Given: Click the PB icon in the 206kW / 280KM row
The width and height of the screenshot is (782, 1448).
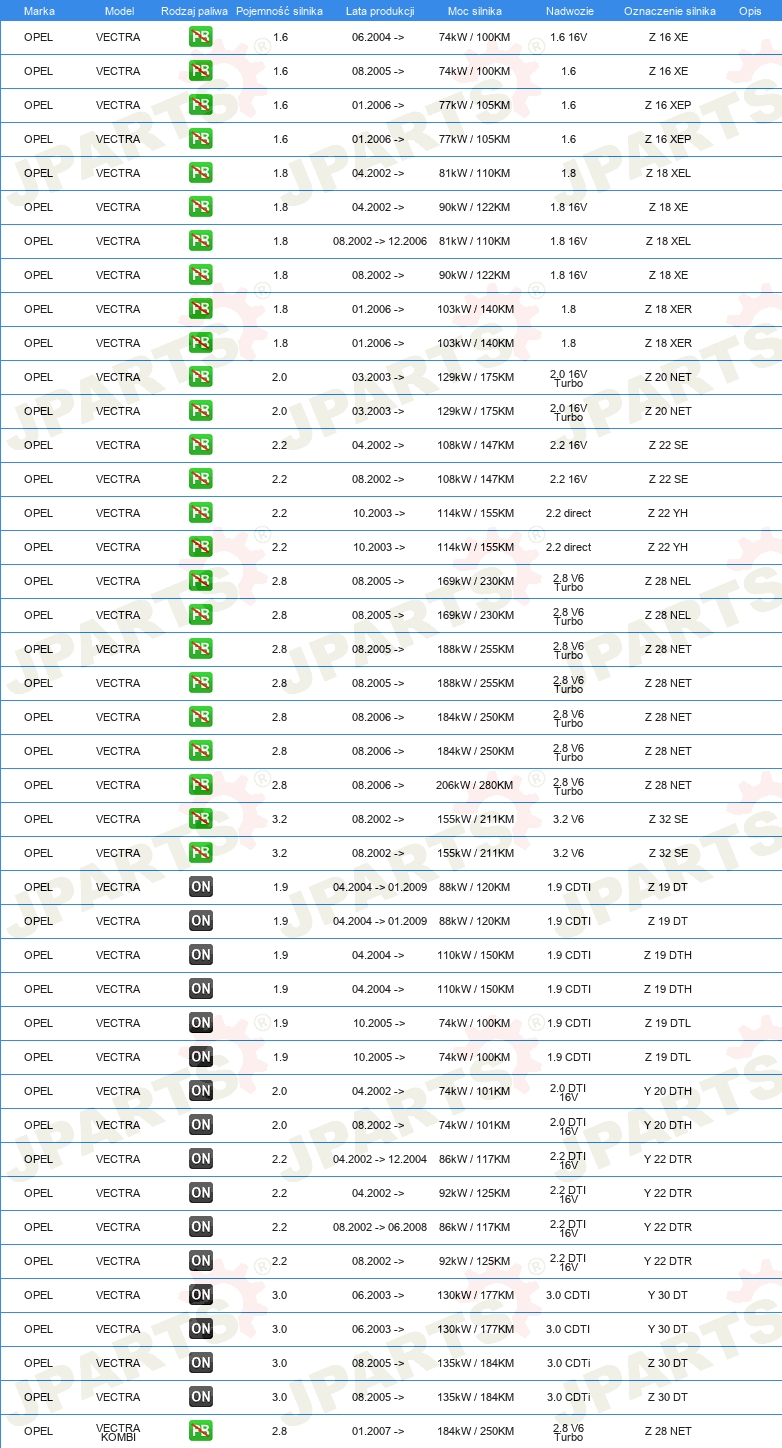Looking at the screenshot, I should (x=201, y=785).
